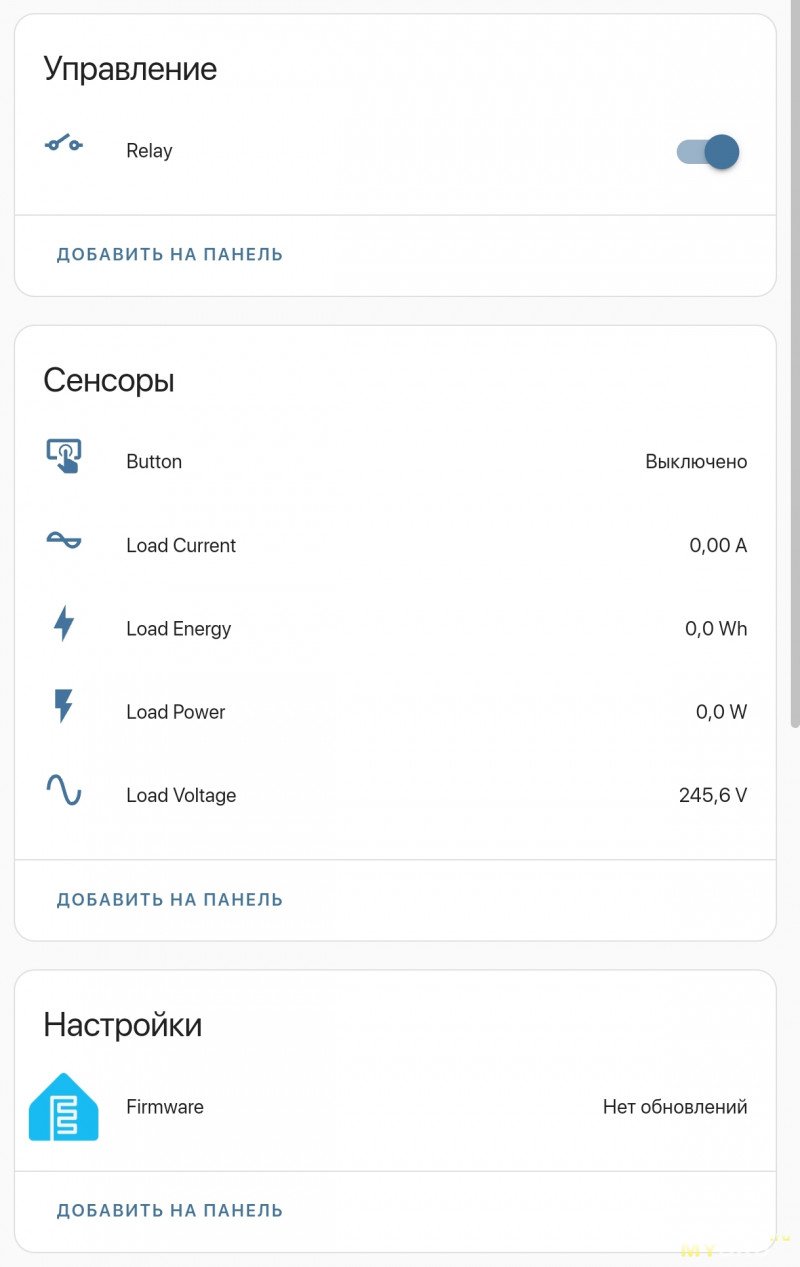Viewport: 800px width, 1267px height.
Task: Open the Firmware update entity
Action: [165, 1107]
